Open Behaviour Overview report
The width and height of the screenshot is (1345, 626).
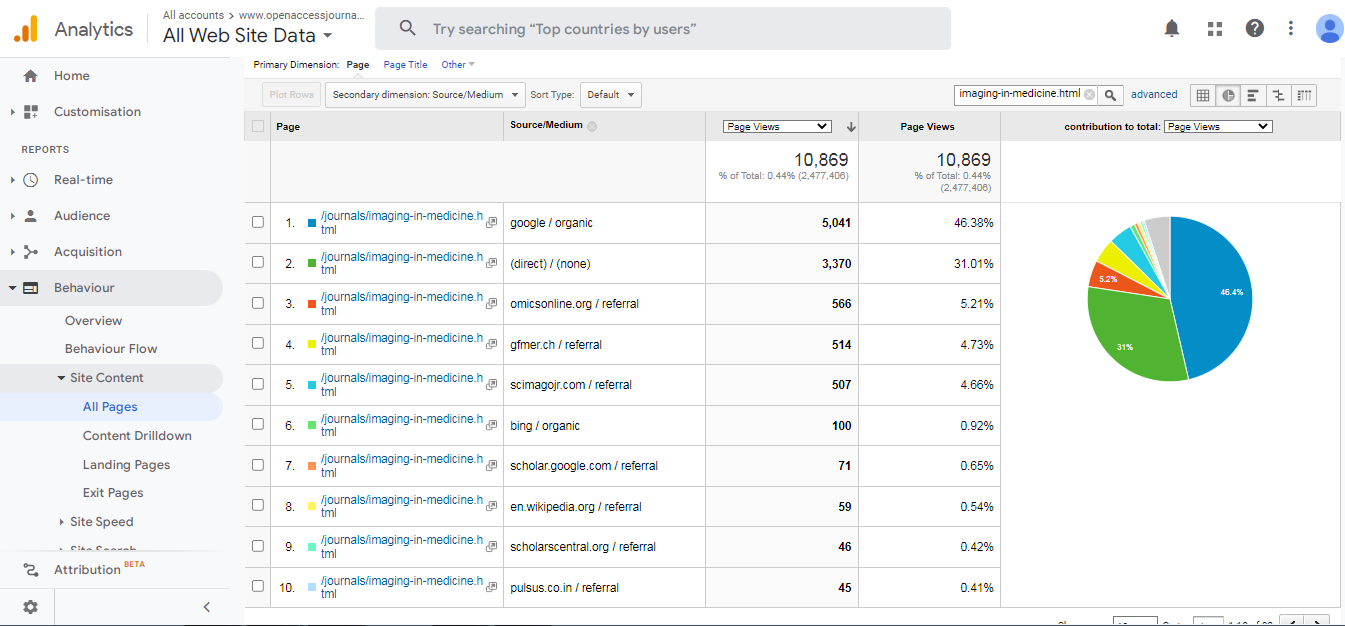pos(93,321)
